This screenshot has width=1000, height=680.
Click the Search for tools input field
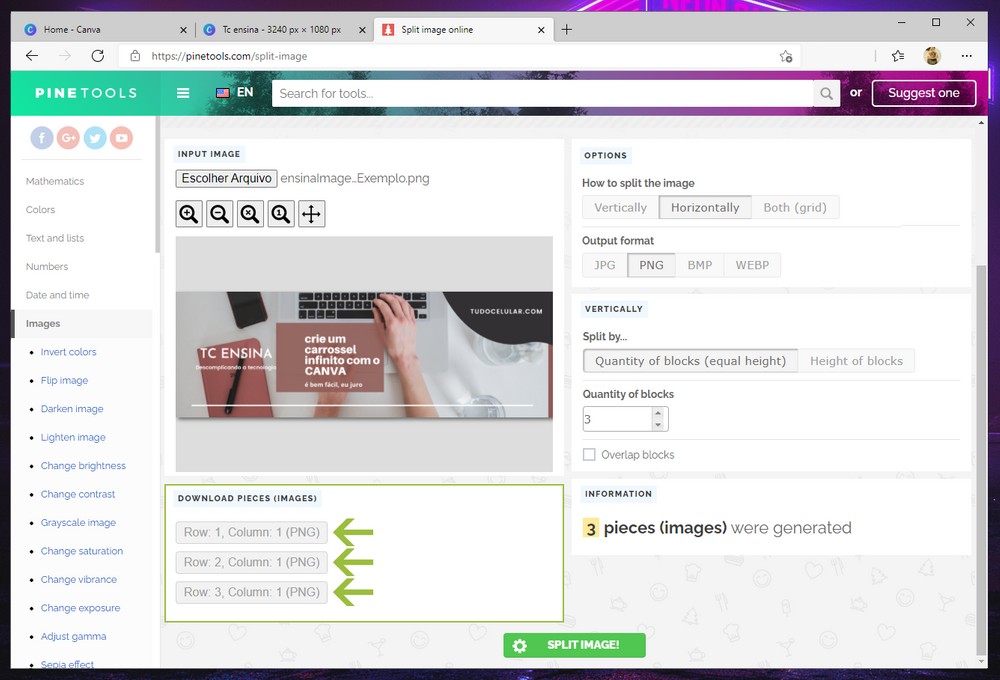(542, 93)
